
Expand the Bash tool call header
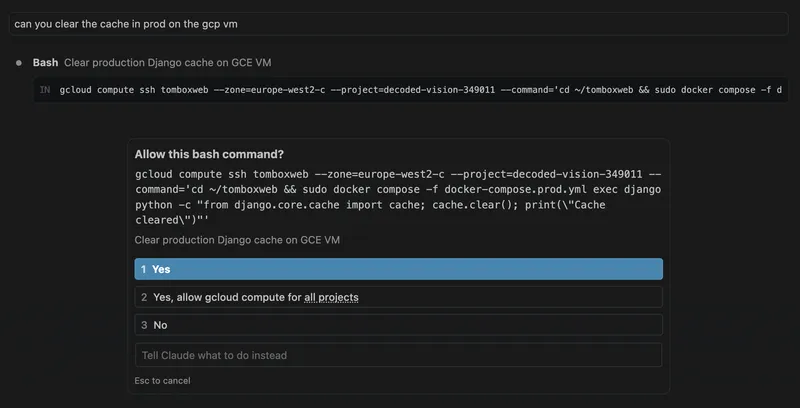coord(45,63)
